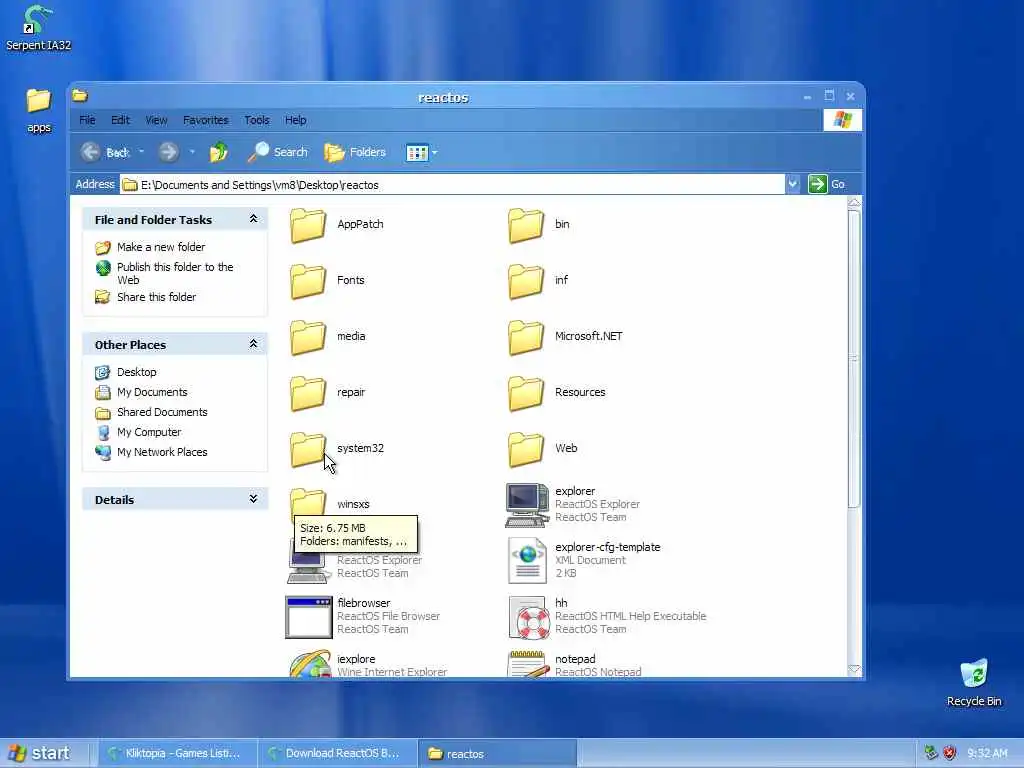The width and height of the screenshot is (1024, 768).
Task: Click the network tray icon
Action: [x=931, y=753]
